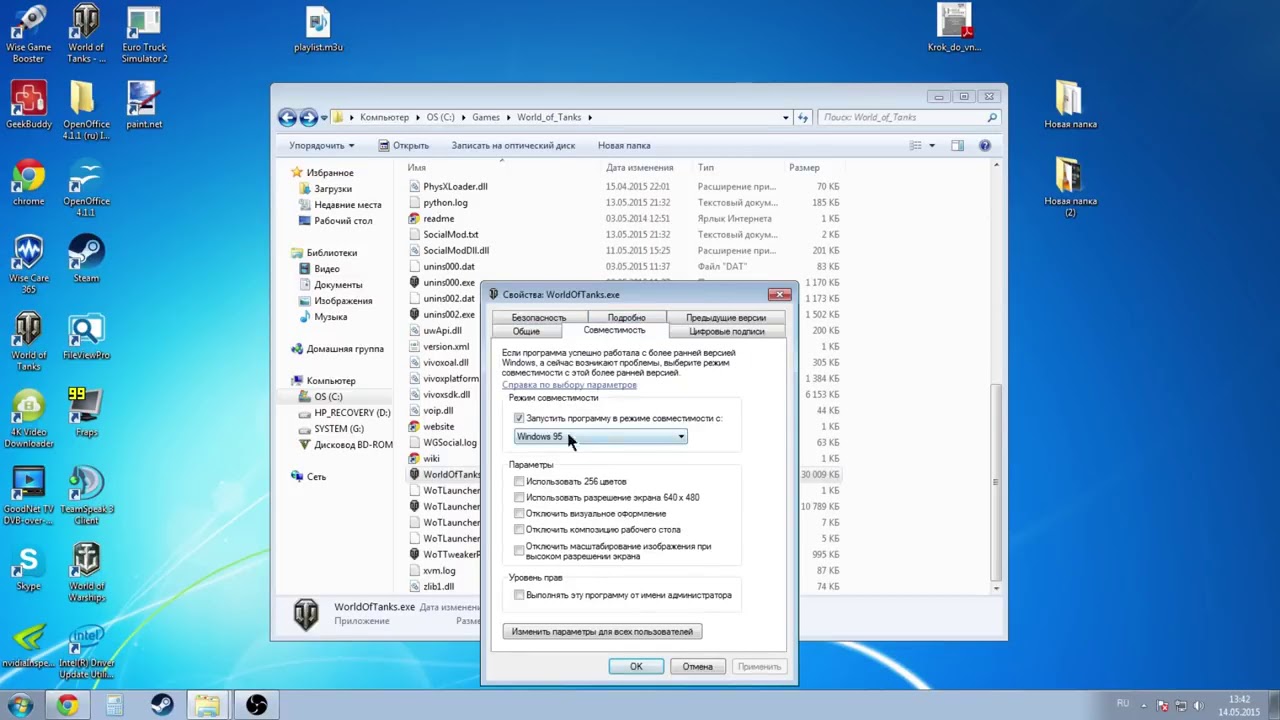Screen dimensions: 1280x720
Task: Click Новая папка toolbar button
Action: tap(624, 145)
